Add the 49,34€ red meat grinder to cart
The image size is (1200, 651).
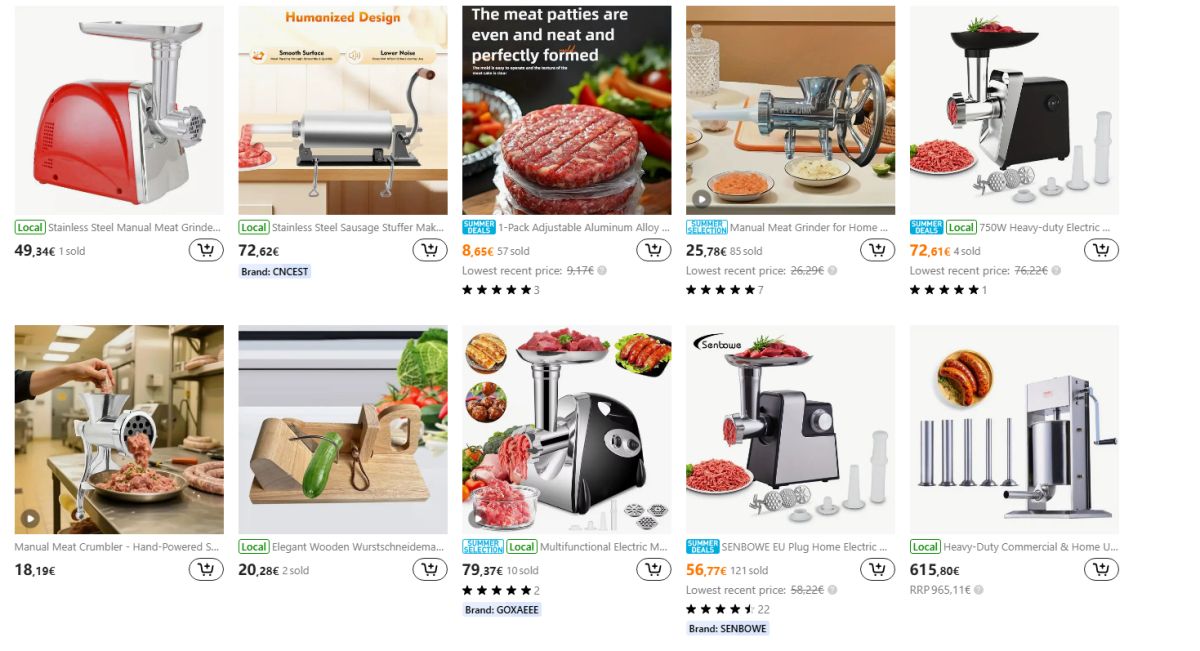click(205, 250)
